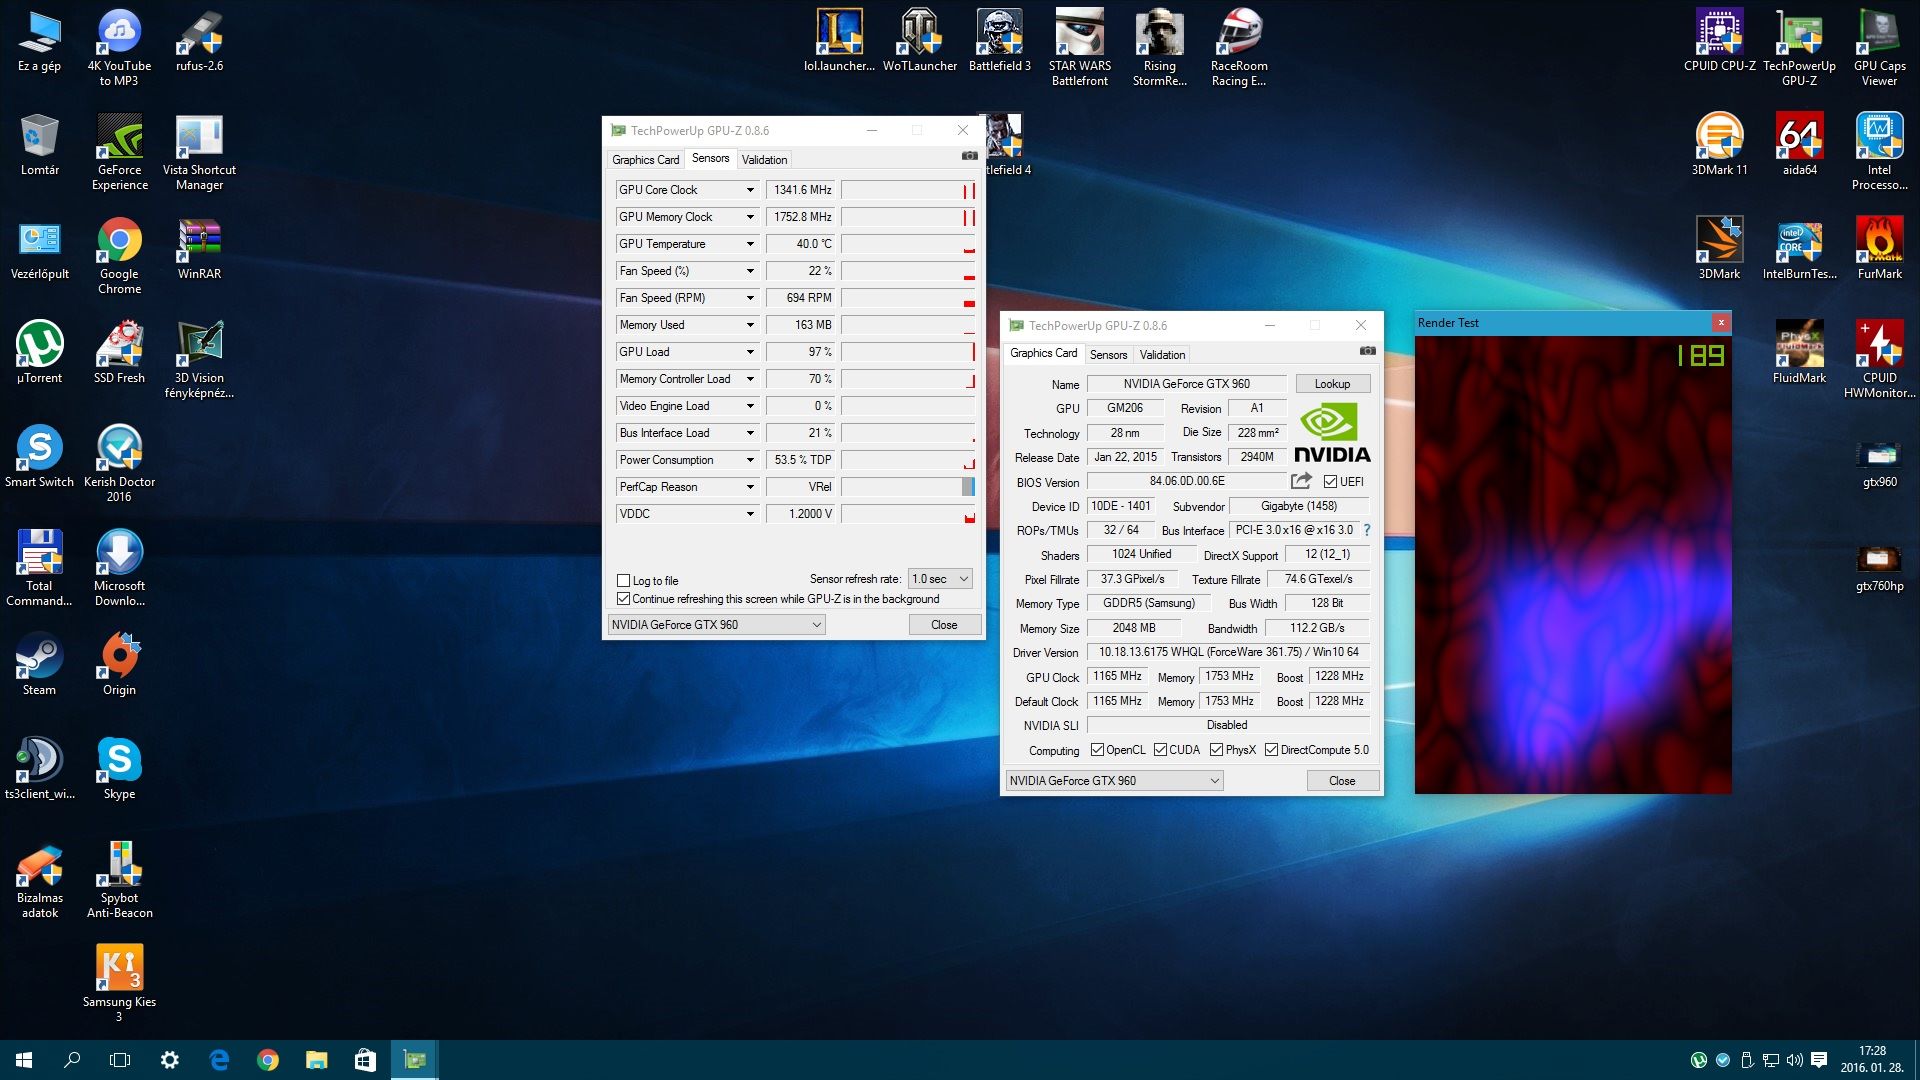
Task: Open Microsoft Edge from the taskbar
Action: point(219,1060)
